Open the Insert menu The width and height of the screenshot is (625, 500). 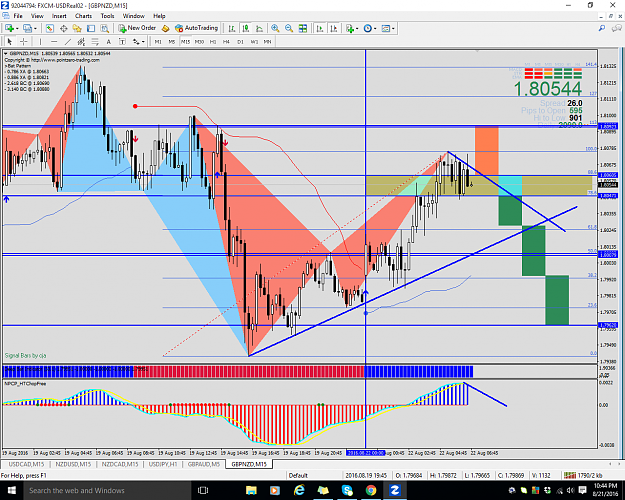(x=59, y=16)
